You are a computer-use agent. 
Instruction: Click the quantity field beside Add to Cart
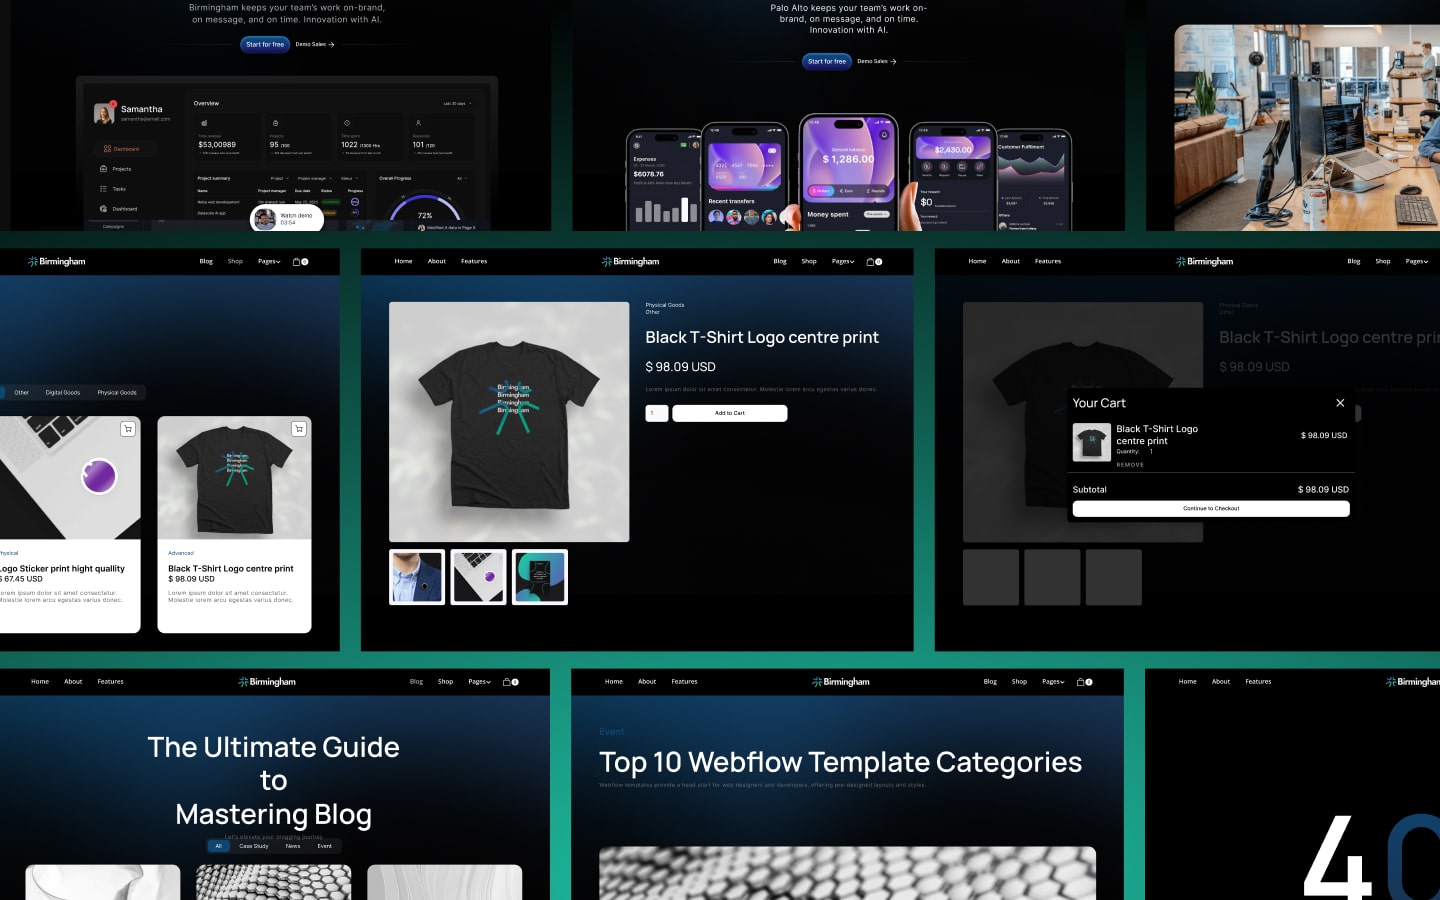(657, 413)
